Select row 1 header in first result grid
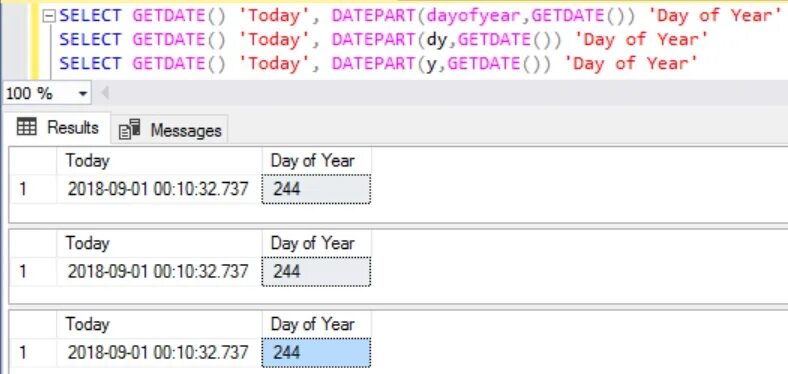This screenshot has width=788, height=374. click(x=33, y=189)
